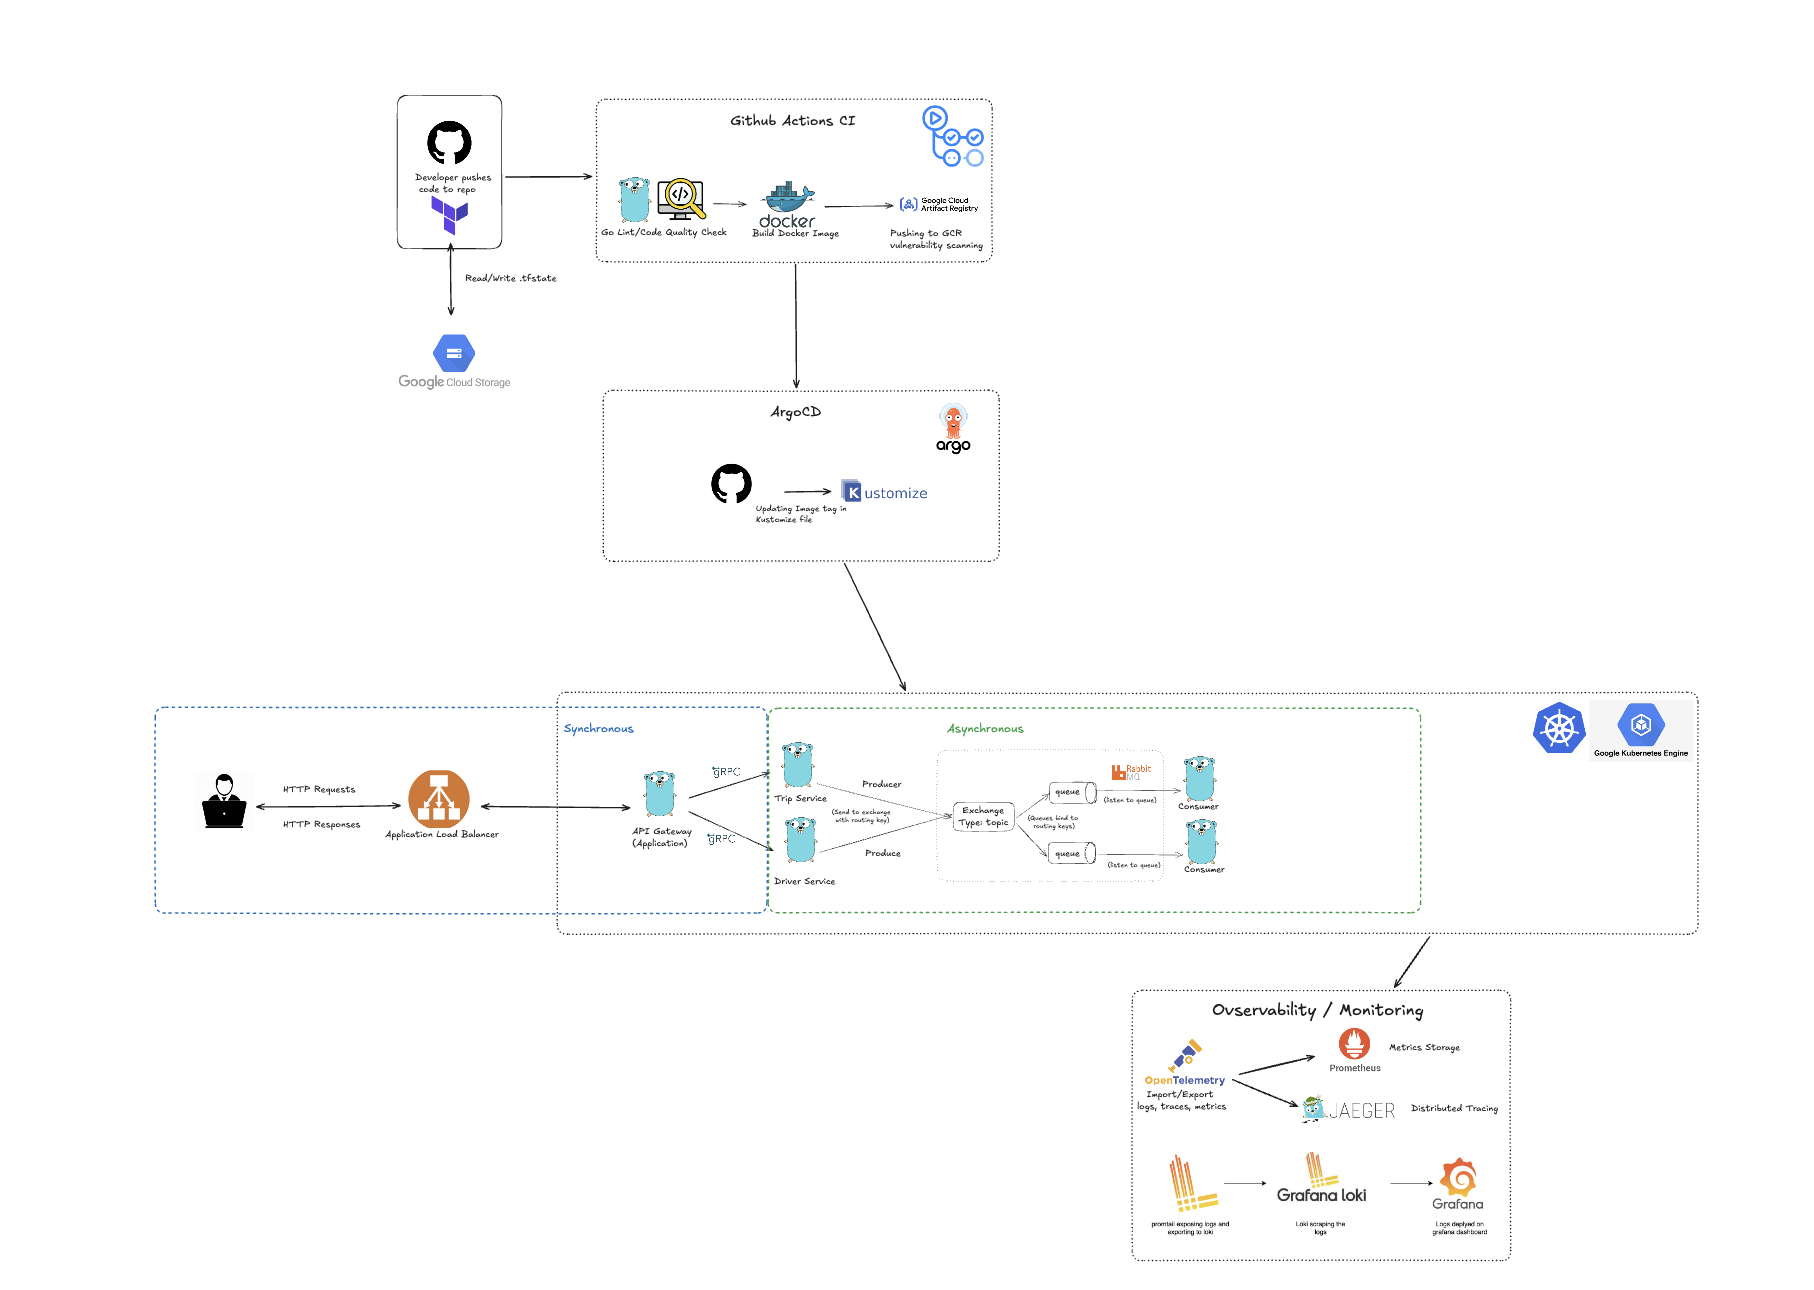
Task: Click the orange Grafana swirl logo
Action: [1458, 1178]
